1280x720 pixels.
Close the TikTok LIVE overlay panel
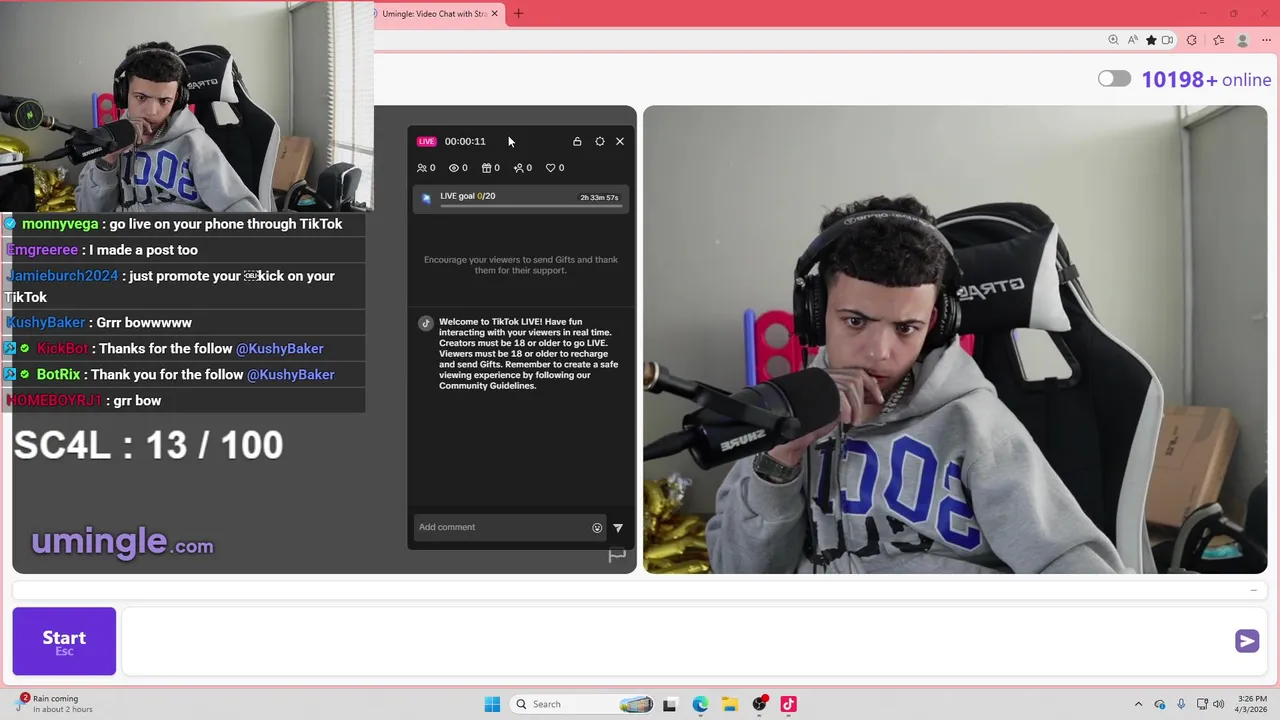(x=620, y=141)
